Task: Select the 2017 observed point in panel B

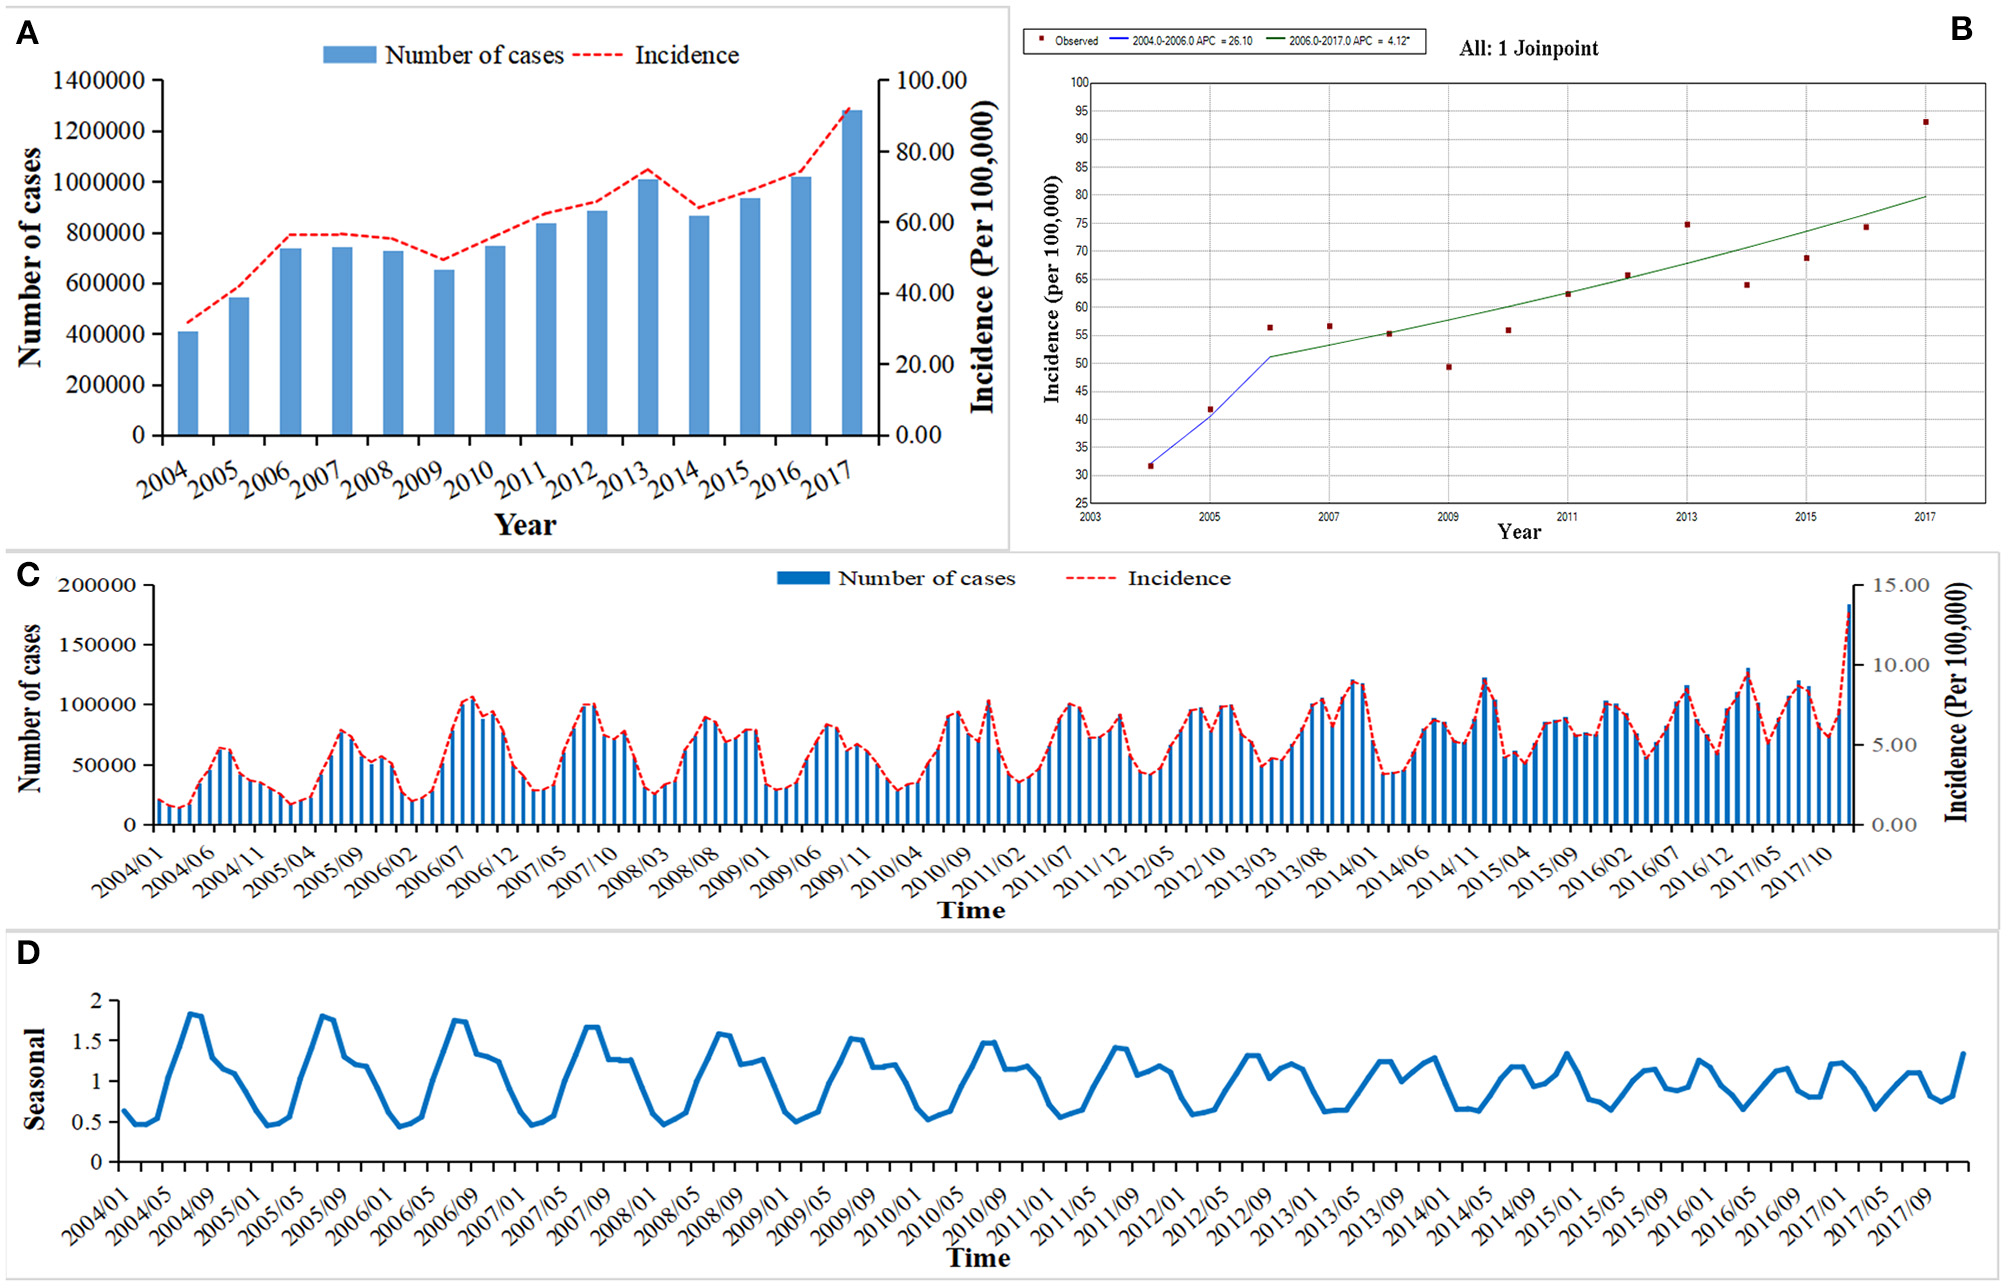Action: [x=1925, y=122]
